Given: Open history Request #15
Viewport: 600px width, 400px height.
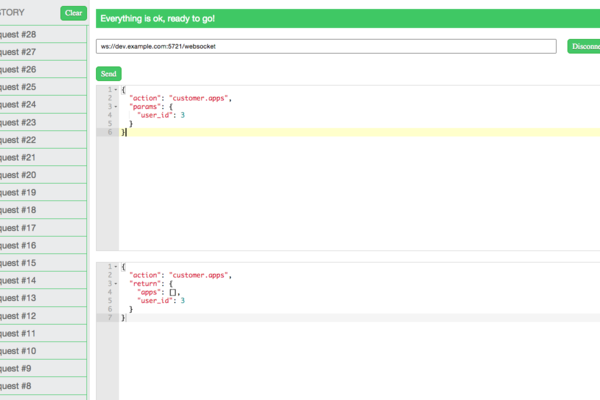Looking at the screenshot, I should pos(43,263).
